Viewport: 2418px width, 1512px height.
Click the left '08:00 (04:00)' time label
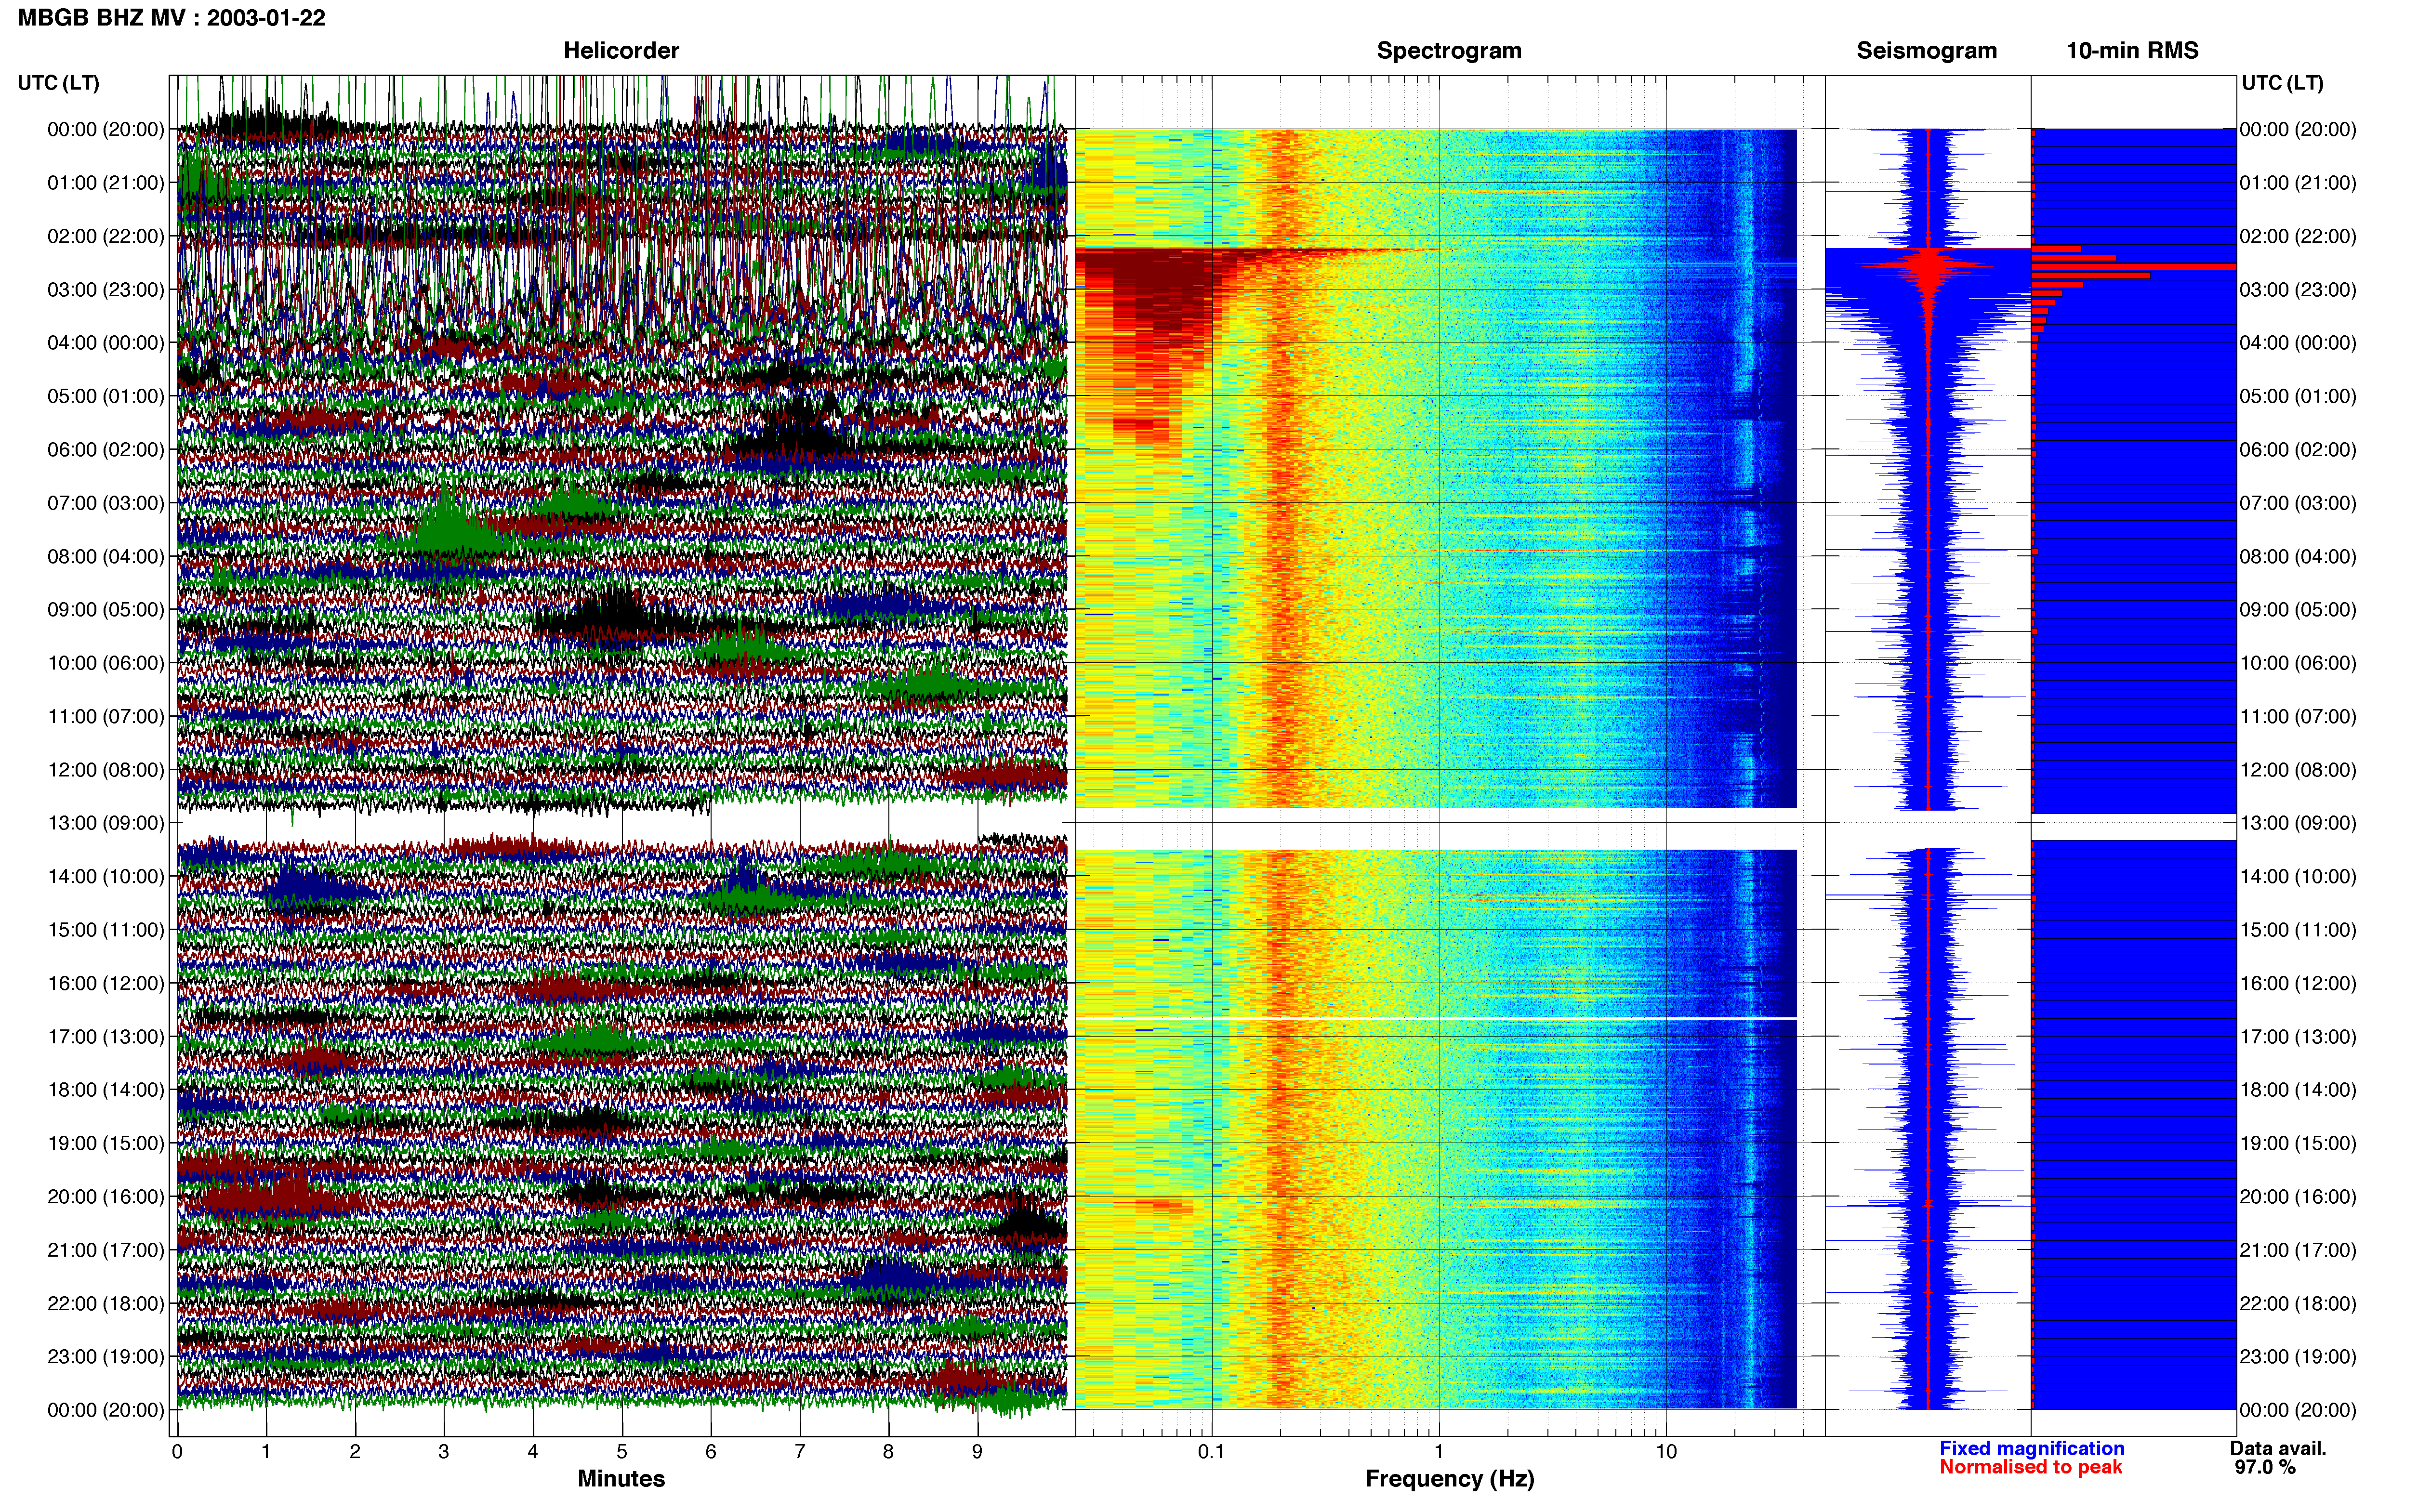point(106,557)
